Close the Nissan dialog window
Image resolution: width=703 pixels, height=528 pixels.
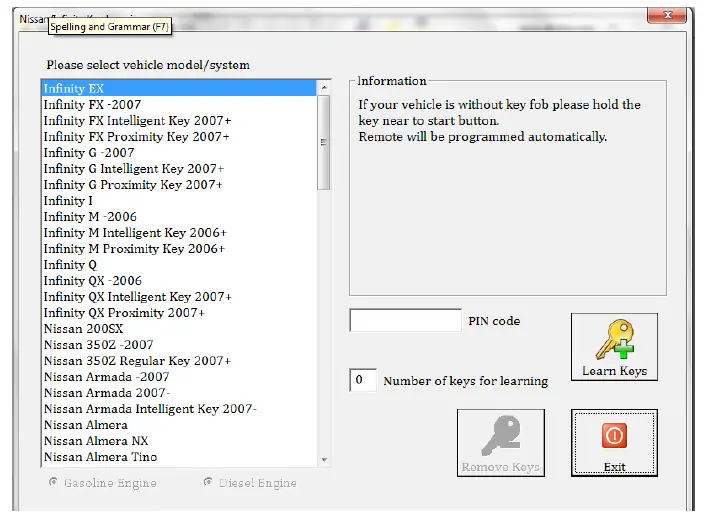pyautogui.click(x=667, y=15)
